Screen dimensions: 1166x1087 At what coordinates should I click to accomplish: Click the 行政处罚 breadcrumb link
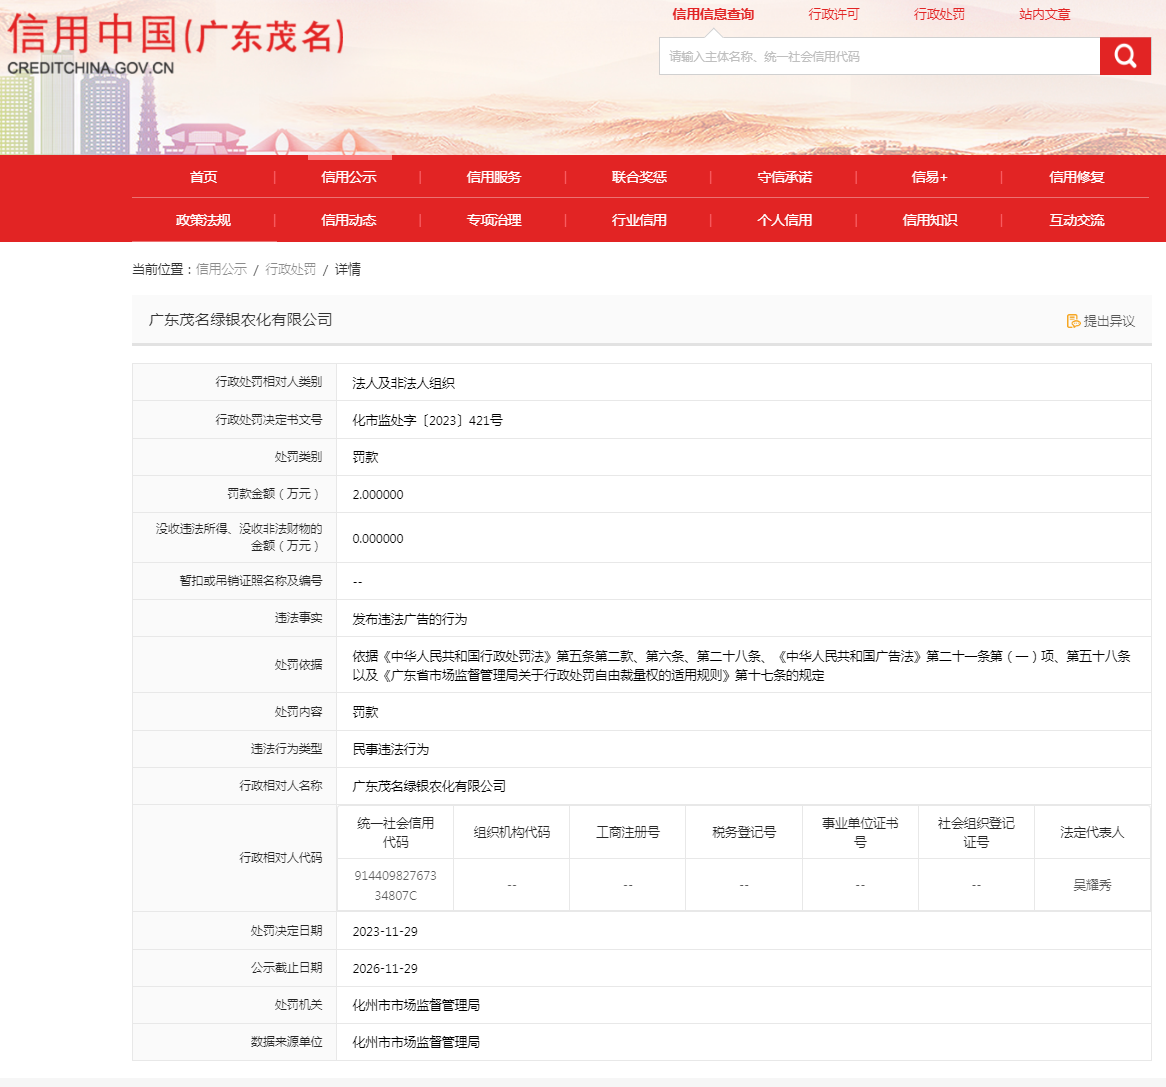tap(290, 269)
